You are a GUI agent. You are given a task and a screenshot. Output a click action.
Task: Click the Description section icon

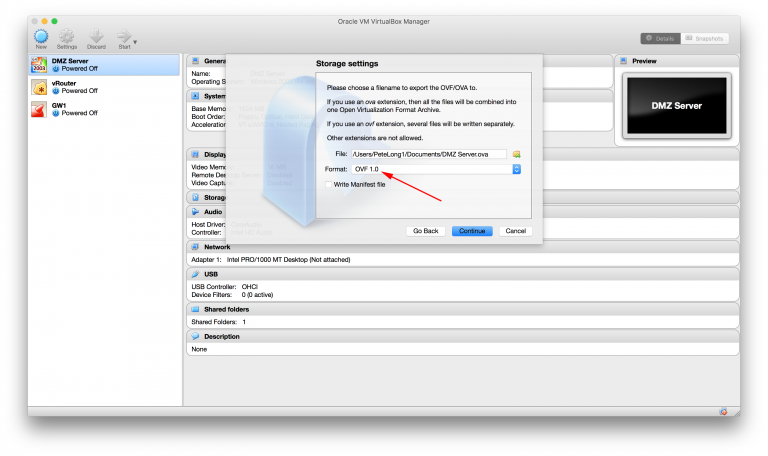tap(195, 336)
